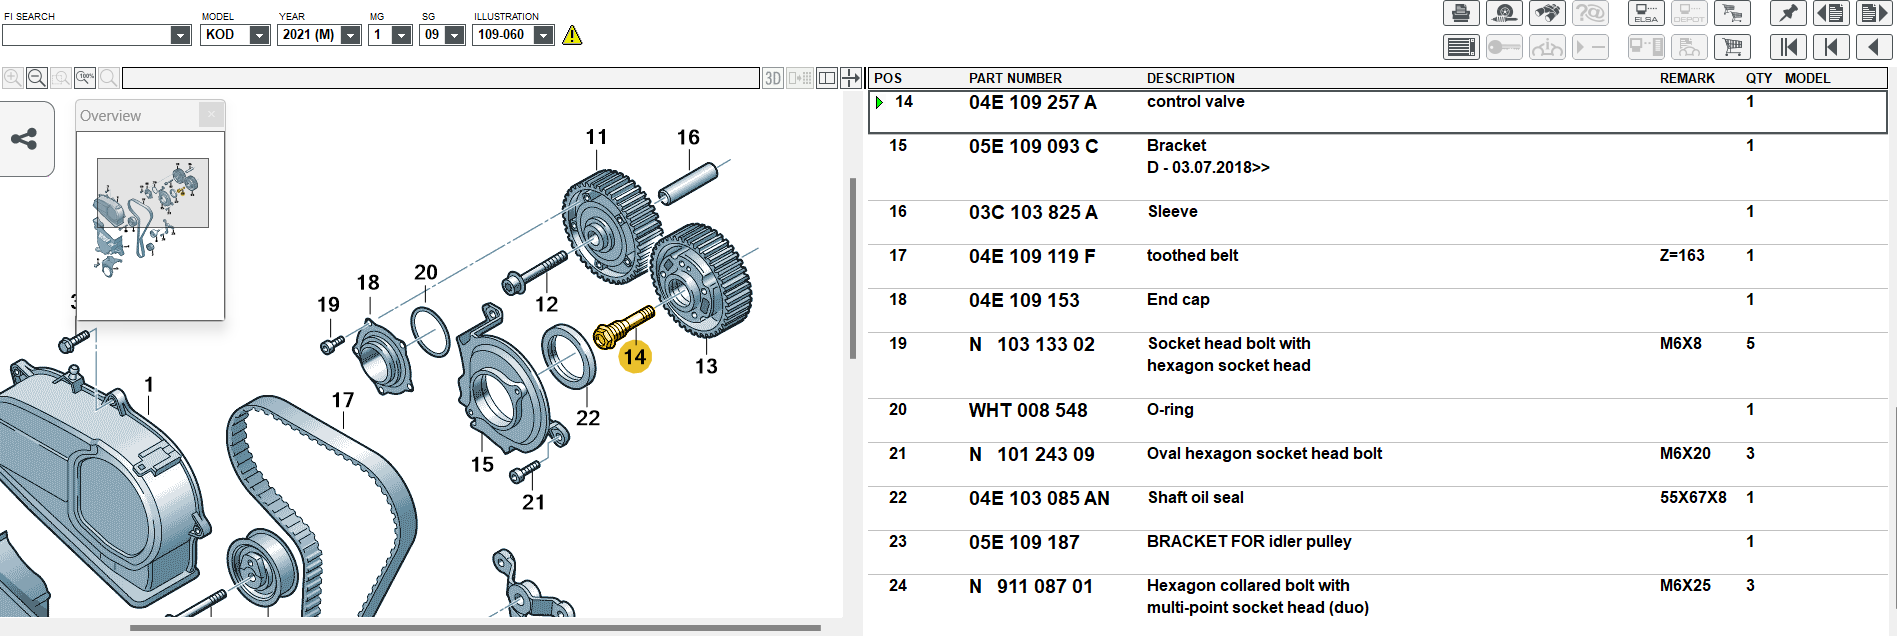Click callout number 16 on diagram

pos(688,137)
